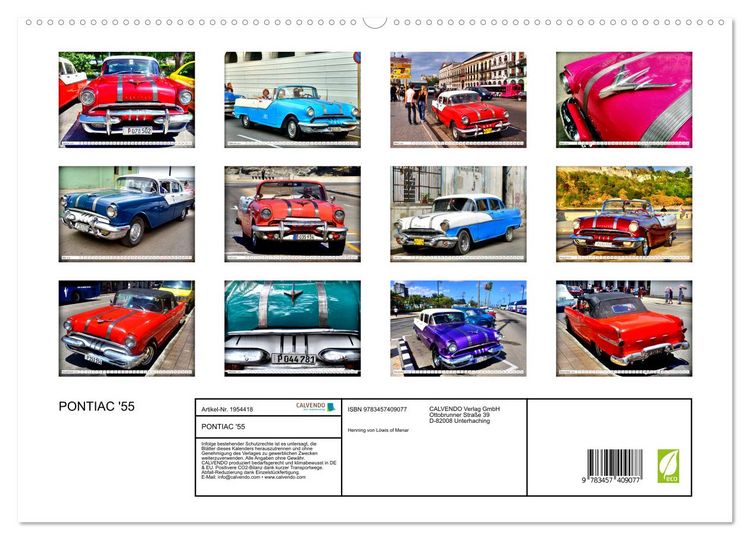Click the green eco leaf icon

tap(668, 466)
